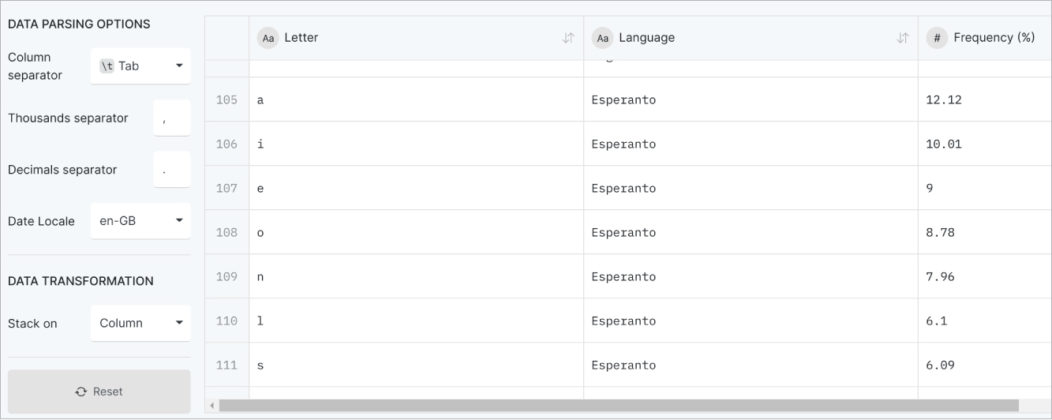Click the Language column text-type icon
Image resolution: width=1052 pixels, height=420 pixels.
pyautogui.click(x=602, y=38)
